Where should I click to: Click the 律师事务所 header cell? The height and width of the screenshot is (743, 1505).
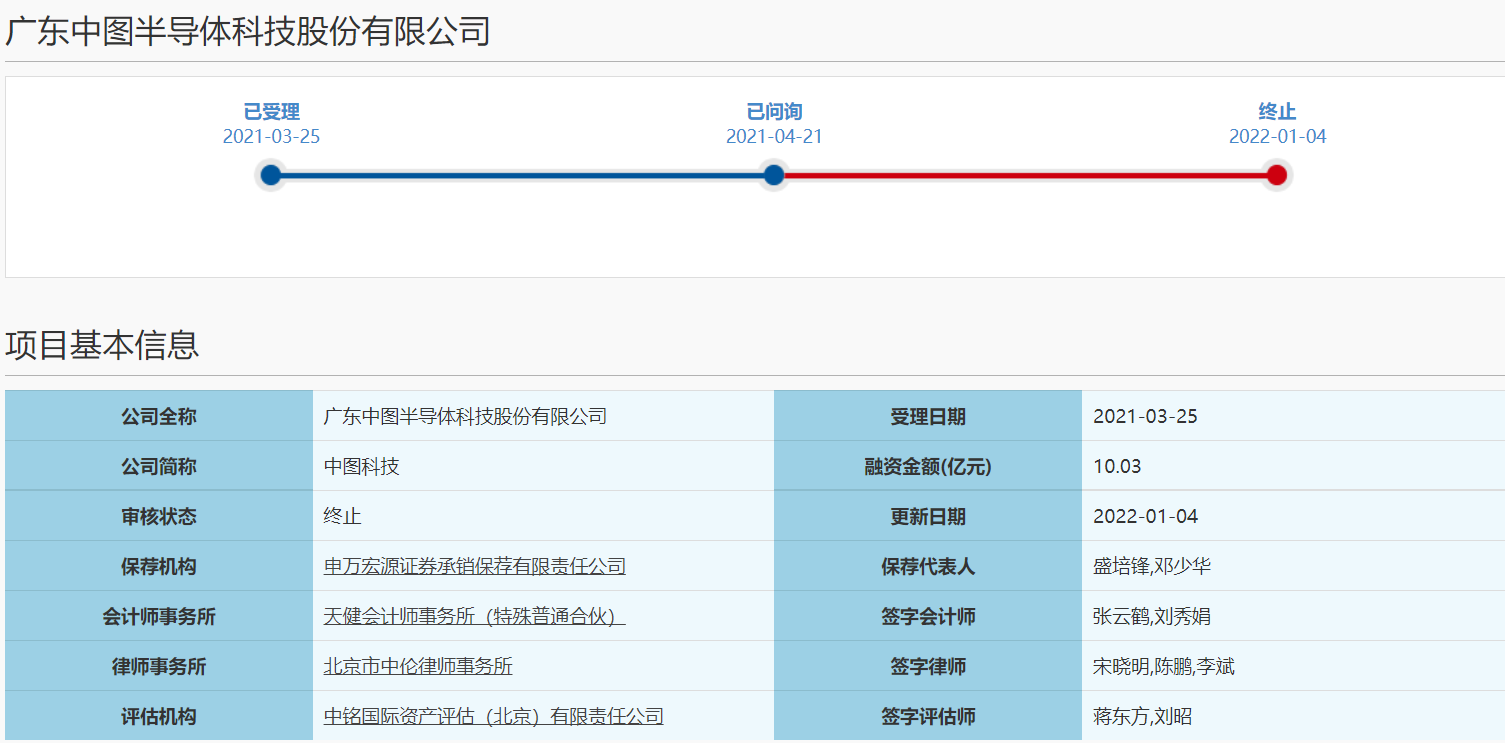(x=159, y=666)
